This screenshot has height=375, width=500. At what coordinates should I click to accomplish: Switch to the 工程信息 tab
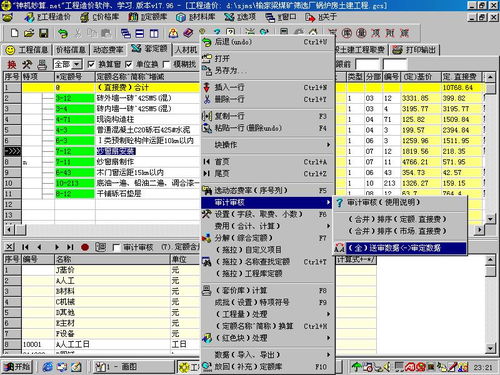click(27, 50)
